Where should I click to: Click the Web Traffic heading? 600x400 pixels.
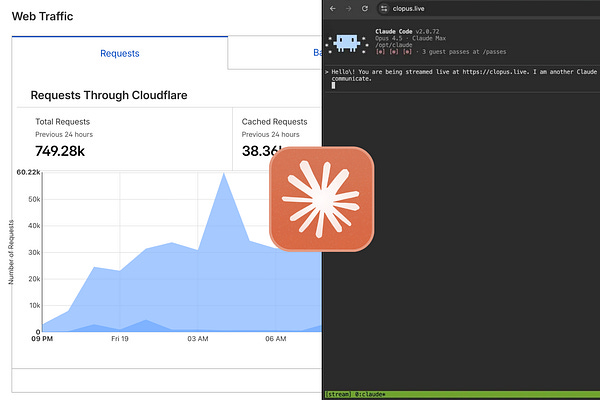coord(42,16)
